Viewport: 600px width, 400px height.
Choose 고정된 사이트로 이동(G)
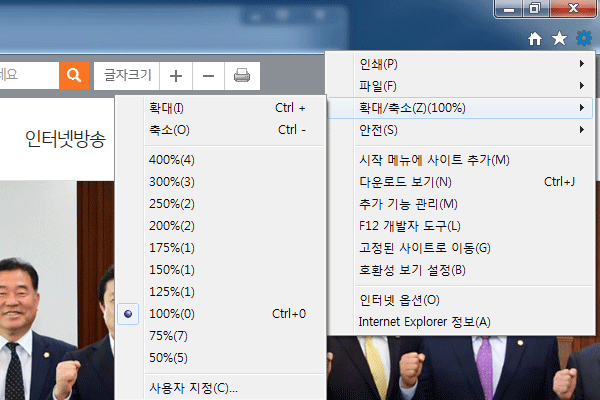click(460, 248)
